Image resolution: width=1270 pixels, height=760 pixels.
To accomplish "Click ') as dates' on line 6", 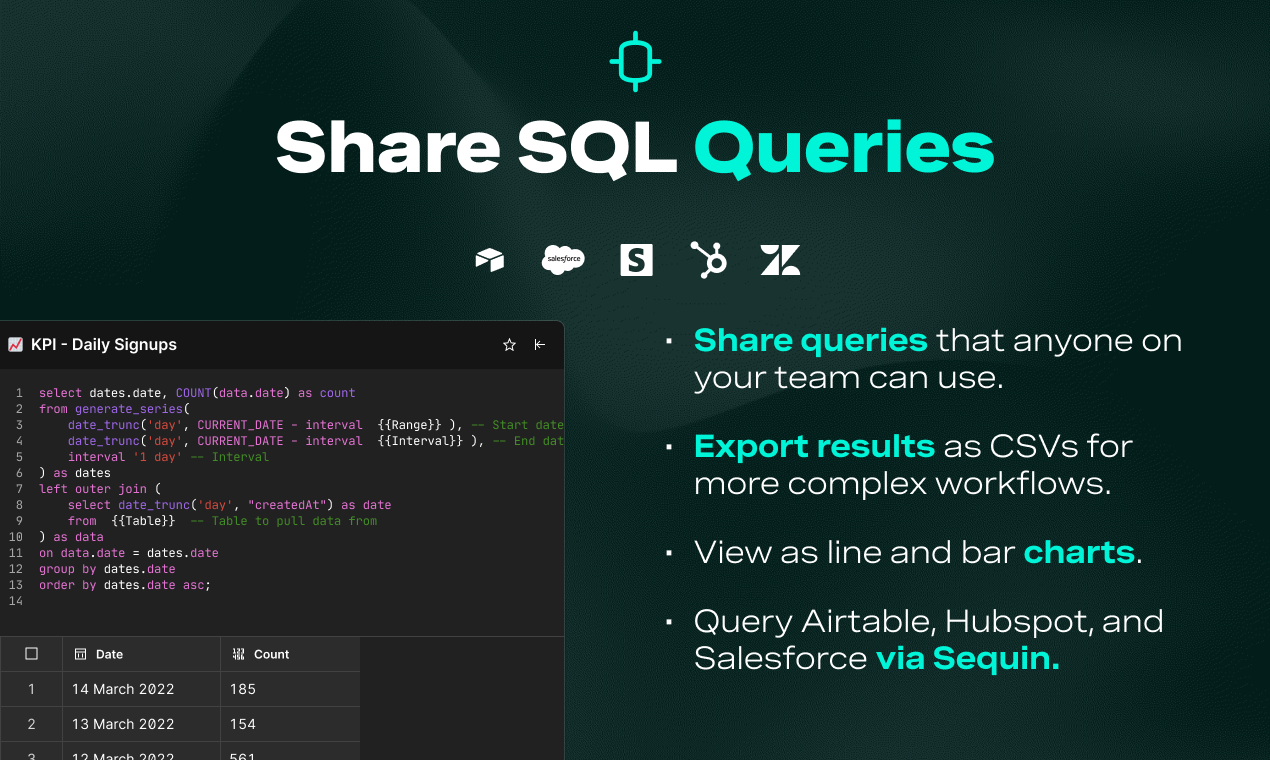I will tap(75, 473).
